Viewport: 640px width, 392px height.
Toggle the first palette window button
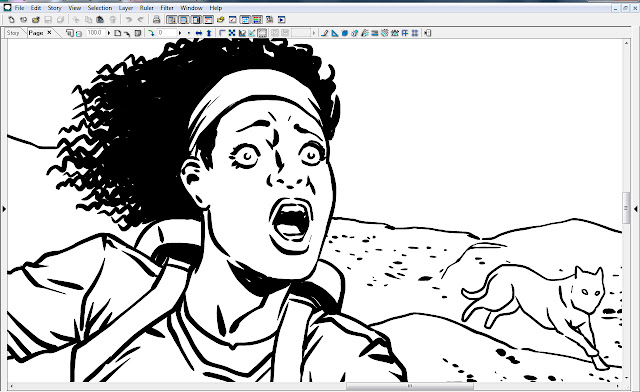click(x=172, y=20)
